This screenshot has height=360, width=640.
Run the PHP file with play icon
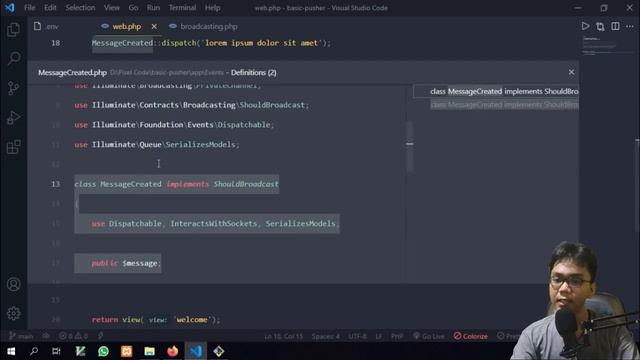585,26
